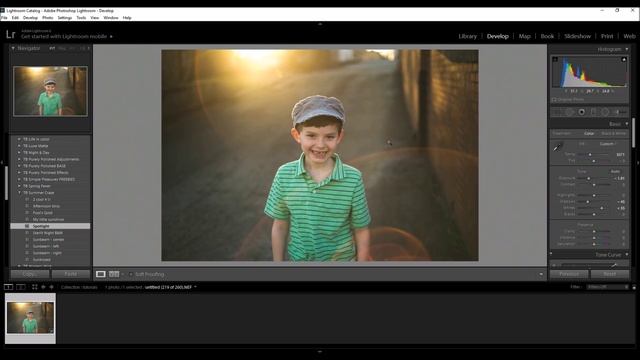Click the Previous button
The height and width of the screenshot is (360, 640).
coord(569,274)
